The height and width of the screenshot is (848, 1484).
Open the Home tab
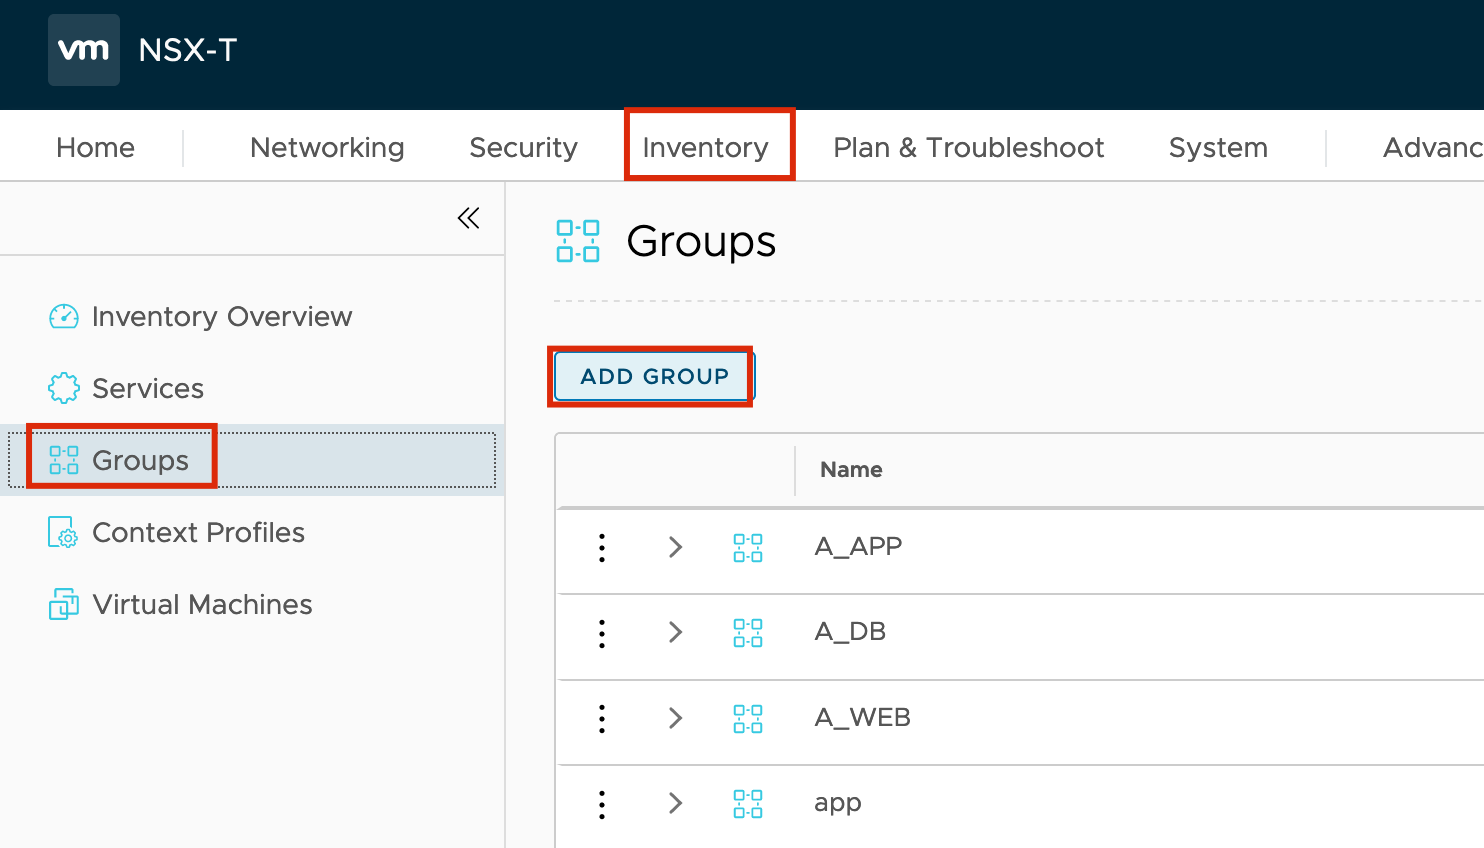[96, 147]
